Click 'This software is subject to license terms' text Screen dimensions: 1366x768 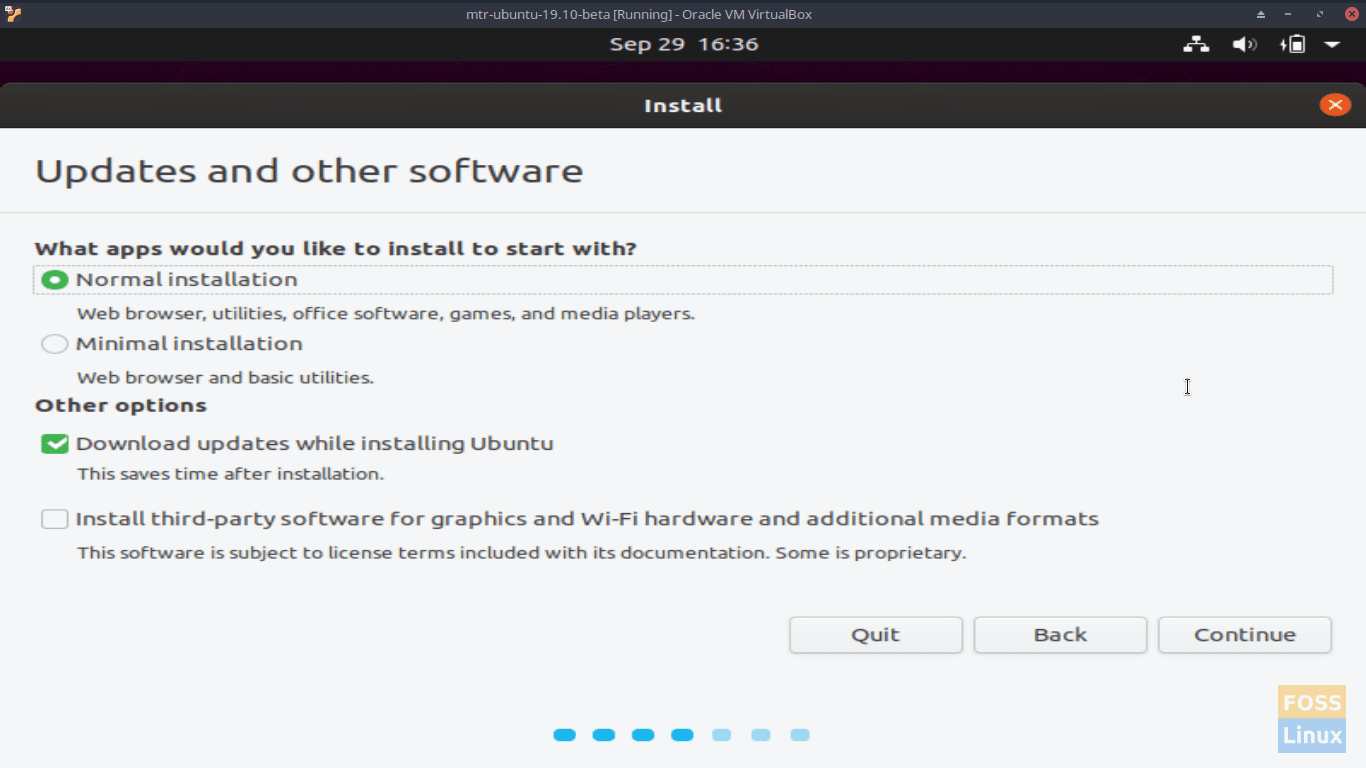click(x=521, y=553)
